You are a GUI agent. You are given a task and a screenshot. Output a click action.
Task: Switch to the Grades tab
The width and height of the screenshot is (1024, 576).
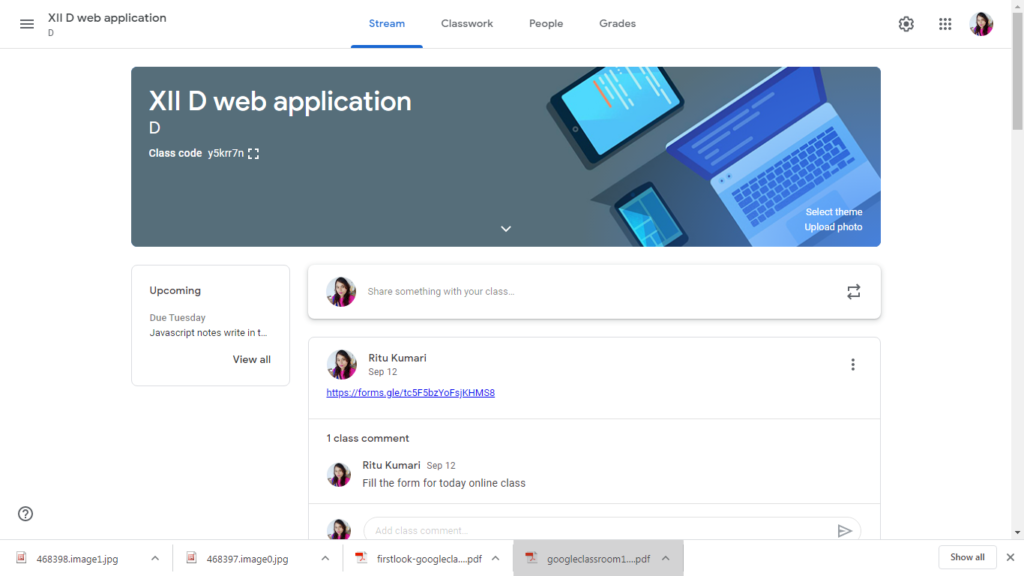[x=617, y=24]
